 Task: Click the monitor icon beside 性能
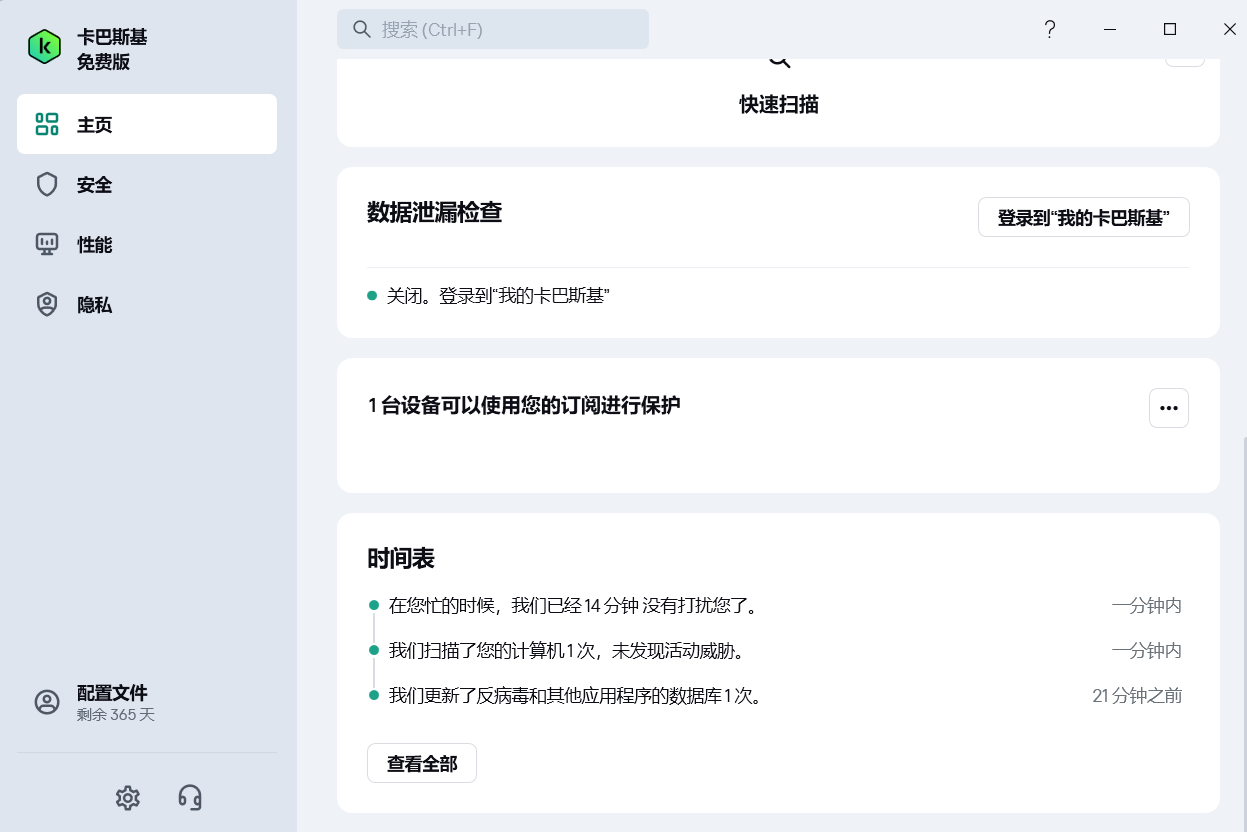tap(47, 244)
